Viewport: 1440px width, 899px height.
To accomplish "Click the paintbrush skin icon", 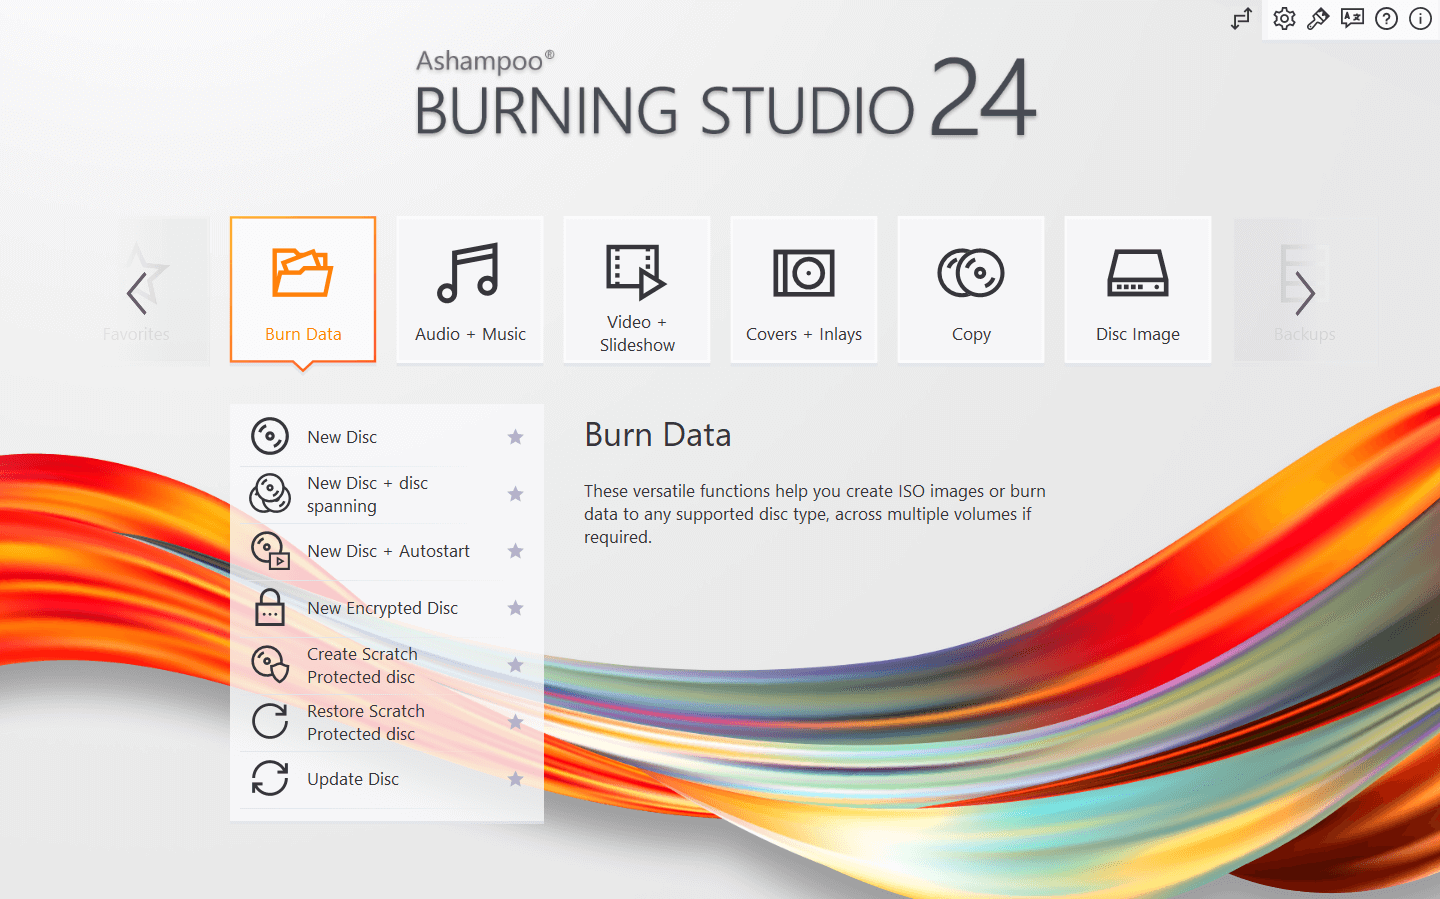I will 1318,19.
